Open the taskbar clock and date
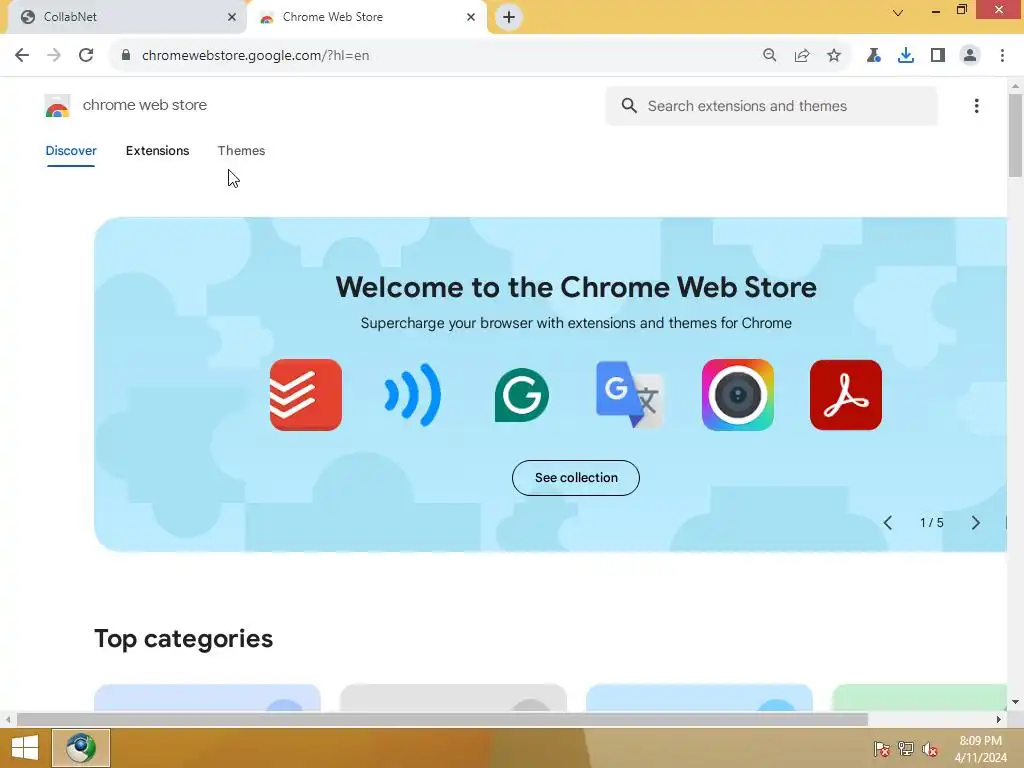Screen dimensions: 1024x768 [x=980, y=749]
